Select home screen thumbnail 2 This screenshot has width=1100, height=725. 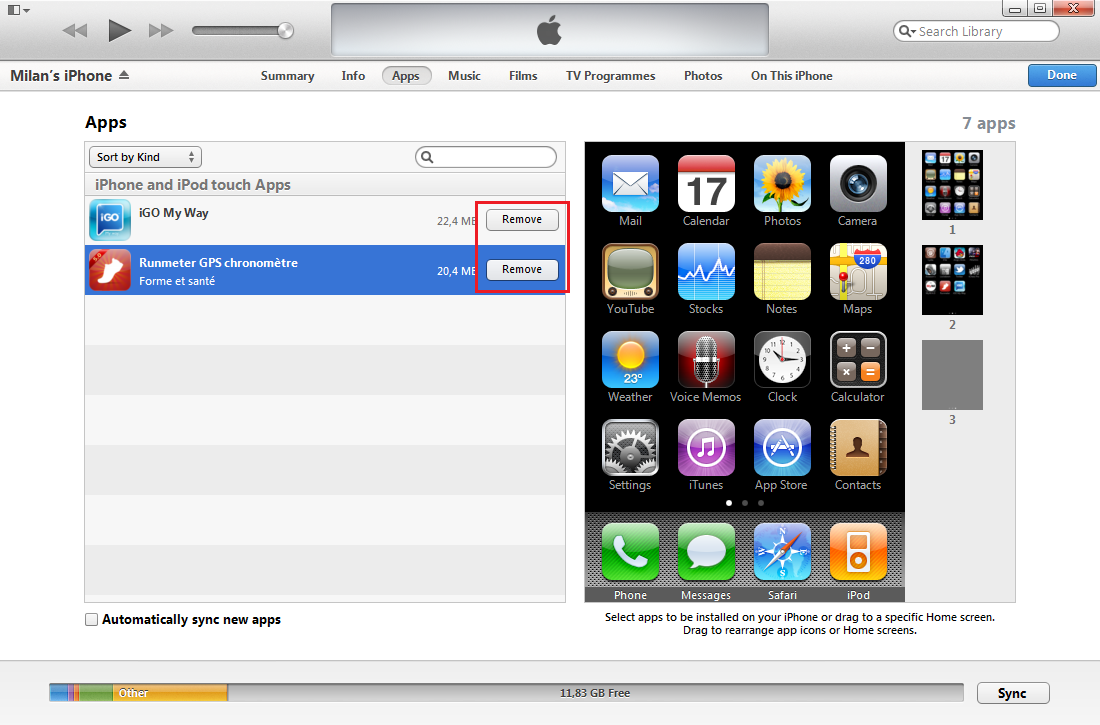952,279
